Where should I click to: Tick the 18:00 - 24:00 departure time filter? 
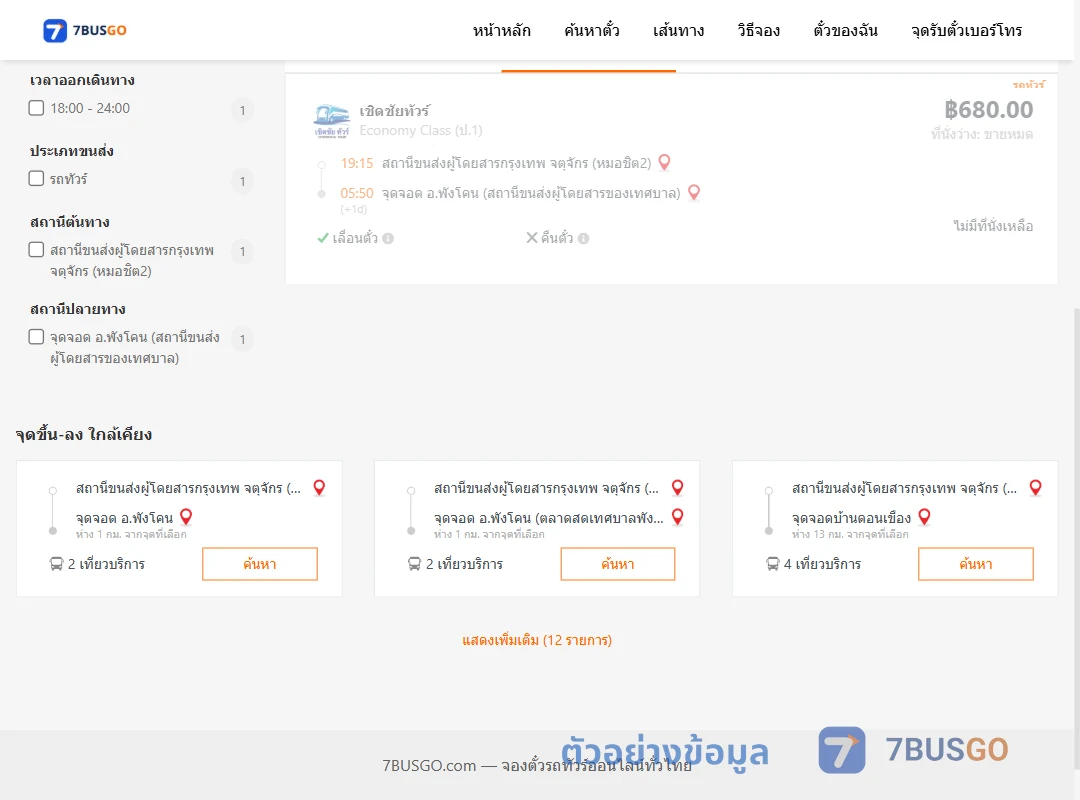pyautogui.click(x=37, y=108)
